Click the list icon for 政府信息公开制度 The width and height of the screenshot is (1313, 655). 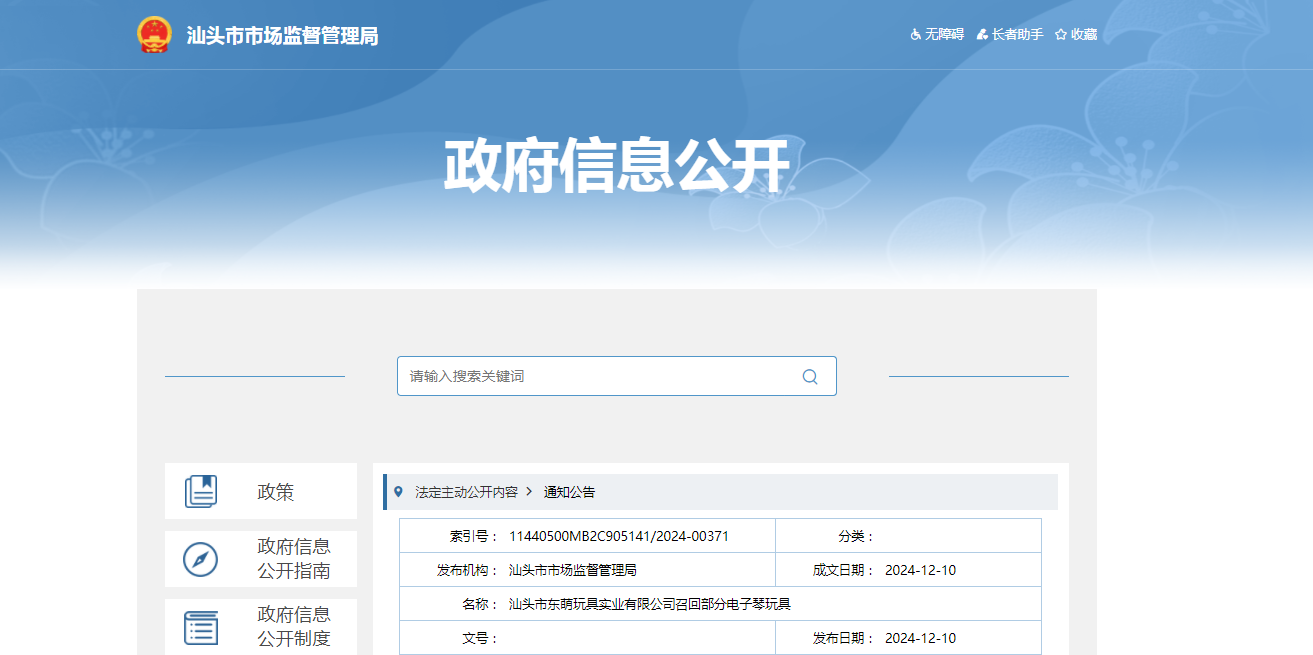click(x=201, y=627)
